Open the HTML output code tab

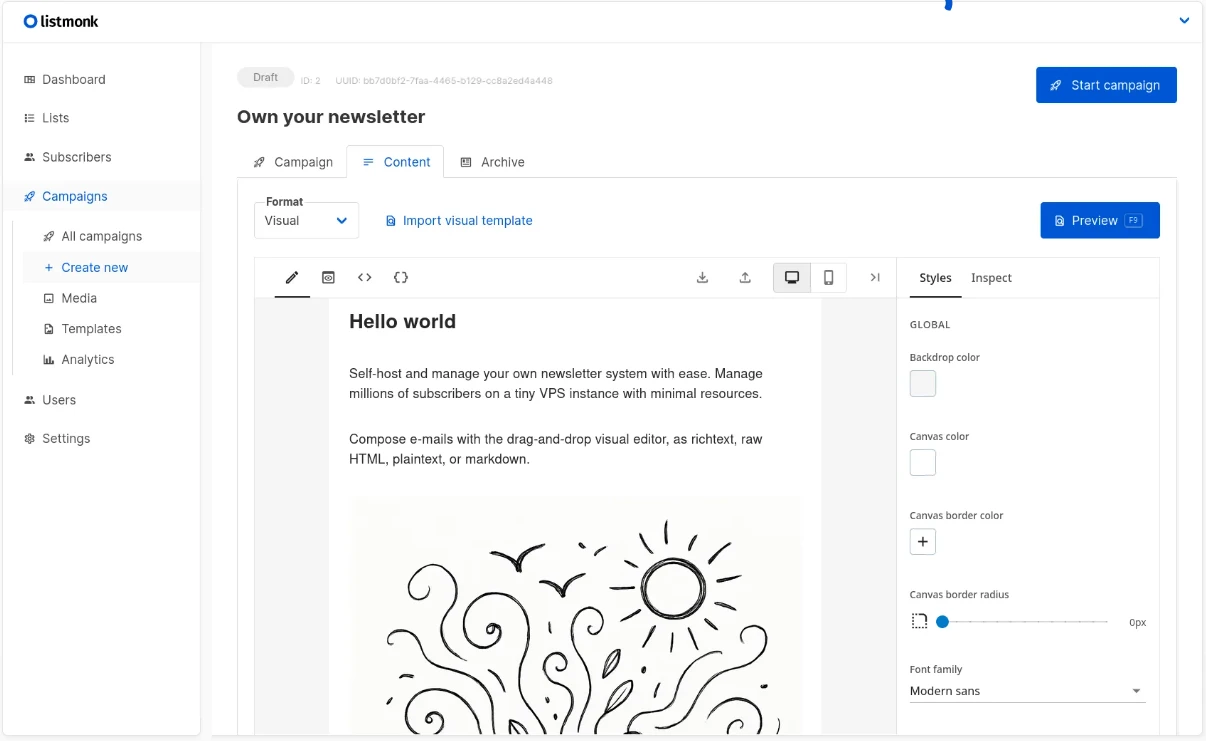click(x=364, y=278)
